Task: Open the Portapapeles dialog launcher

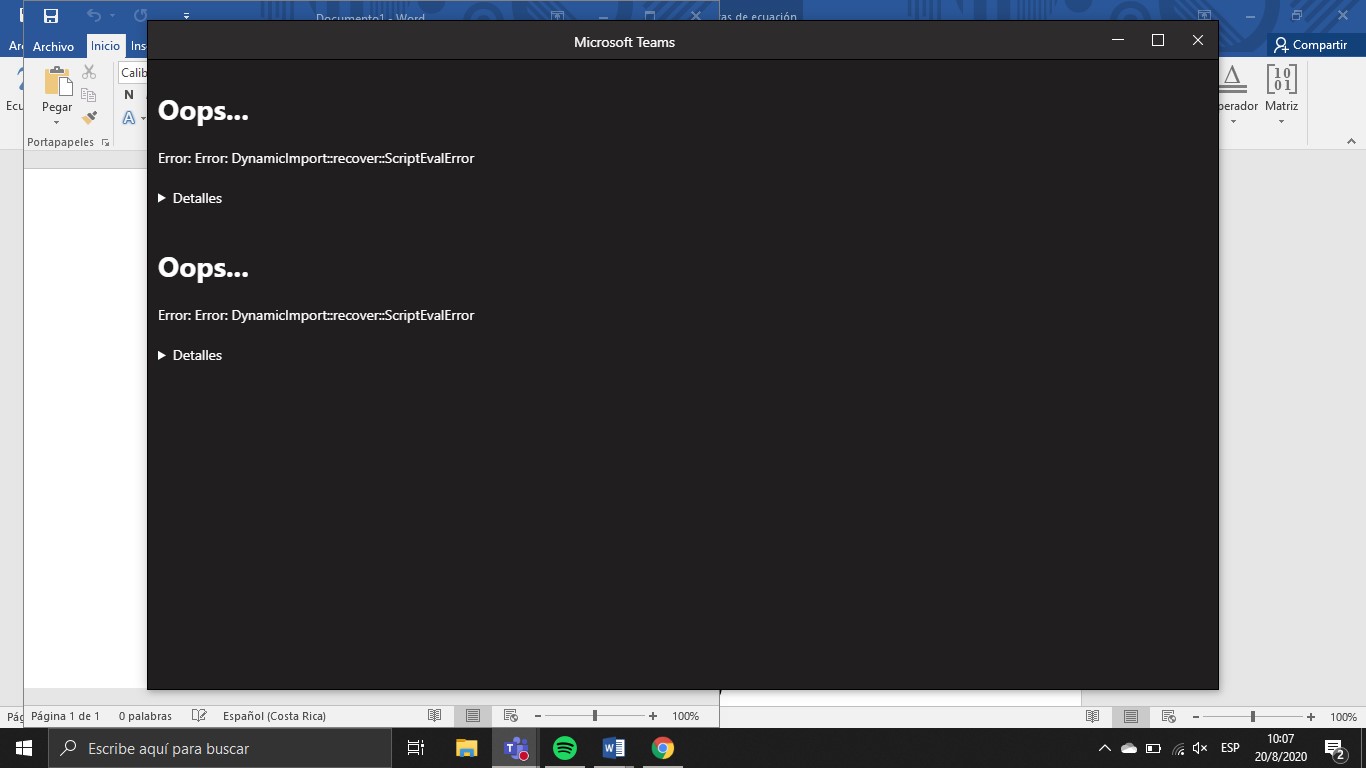Action: coord(106,143)
